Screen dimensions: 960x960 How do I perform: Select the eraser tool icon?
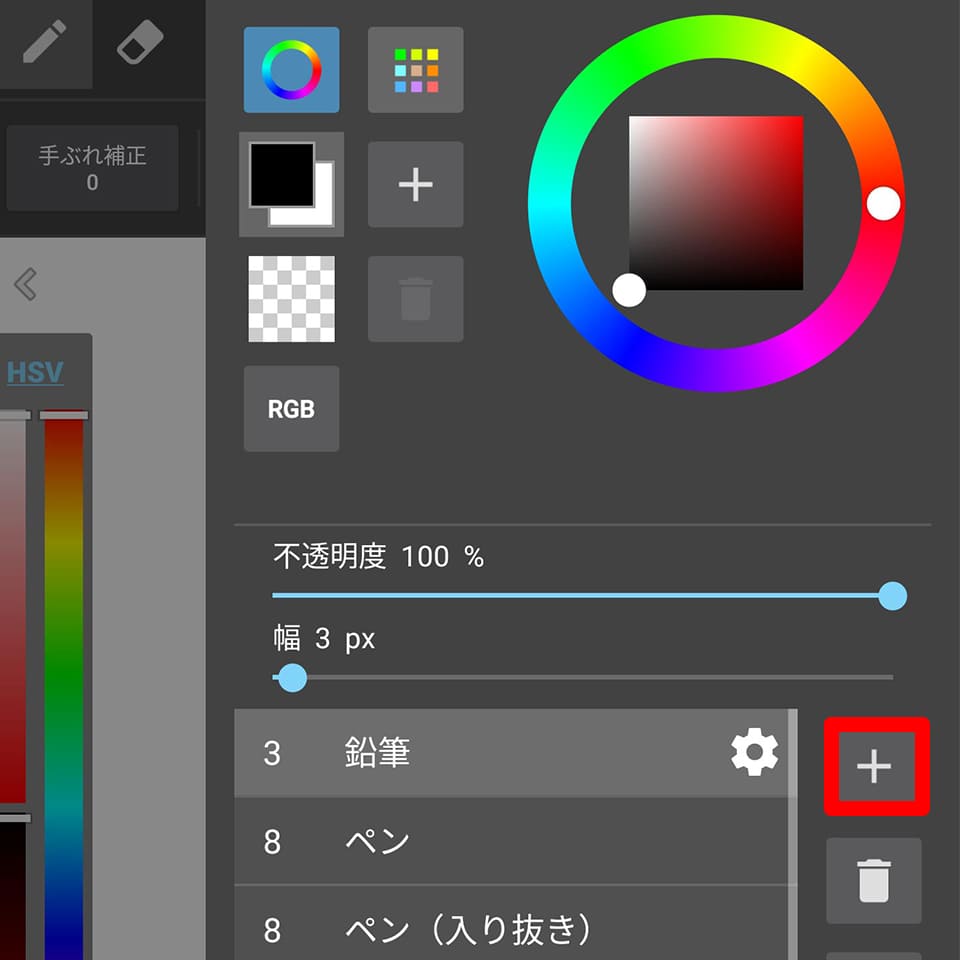pyautogui.click(x=140, y=42)
